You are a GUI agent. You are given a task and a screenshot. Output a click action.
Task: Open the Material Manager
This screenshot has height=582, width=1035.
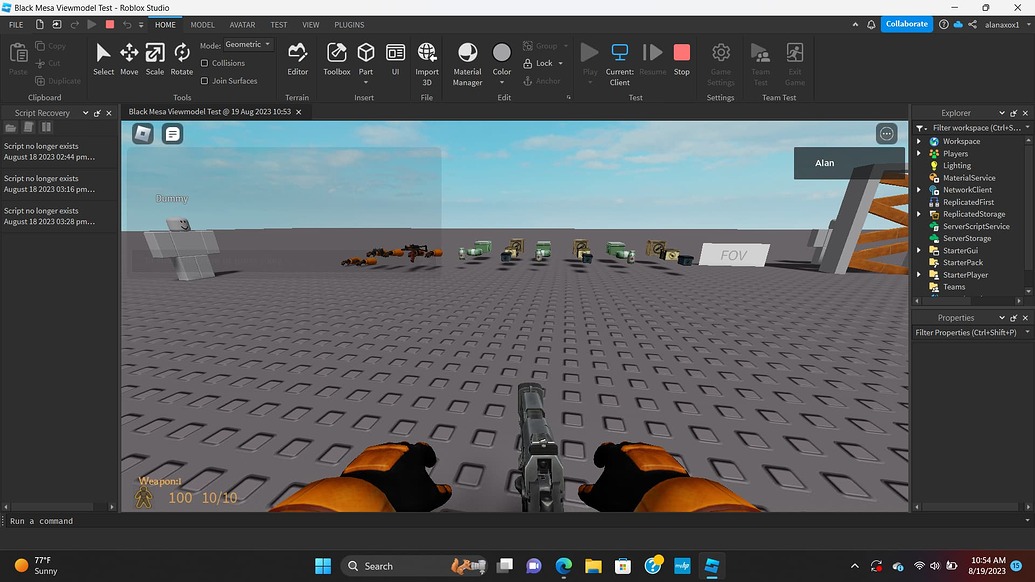[466, 60]
